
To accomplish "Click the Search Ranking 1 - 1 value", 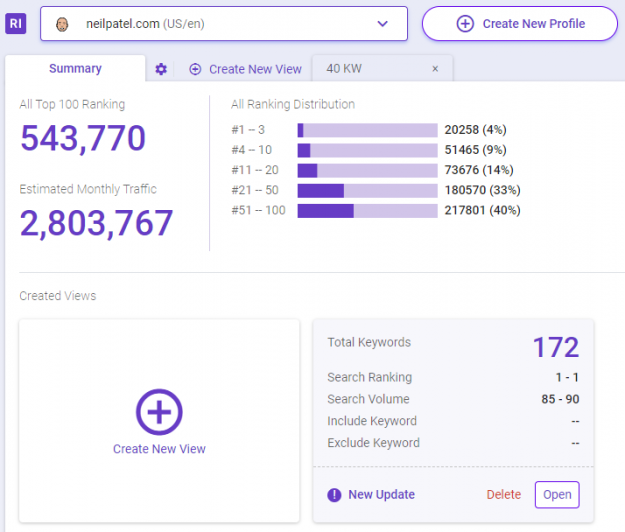I will 567,377.
